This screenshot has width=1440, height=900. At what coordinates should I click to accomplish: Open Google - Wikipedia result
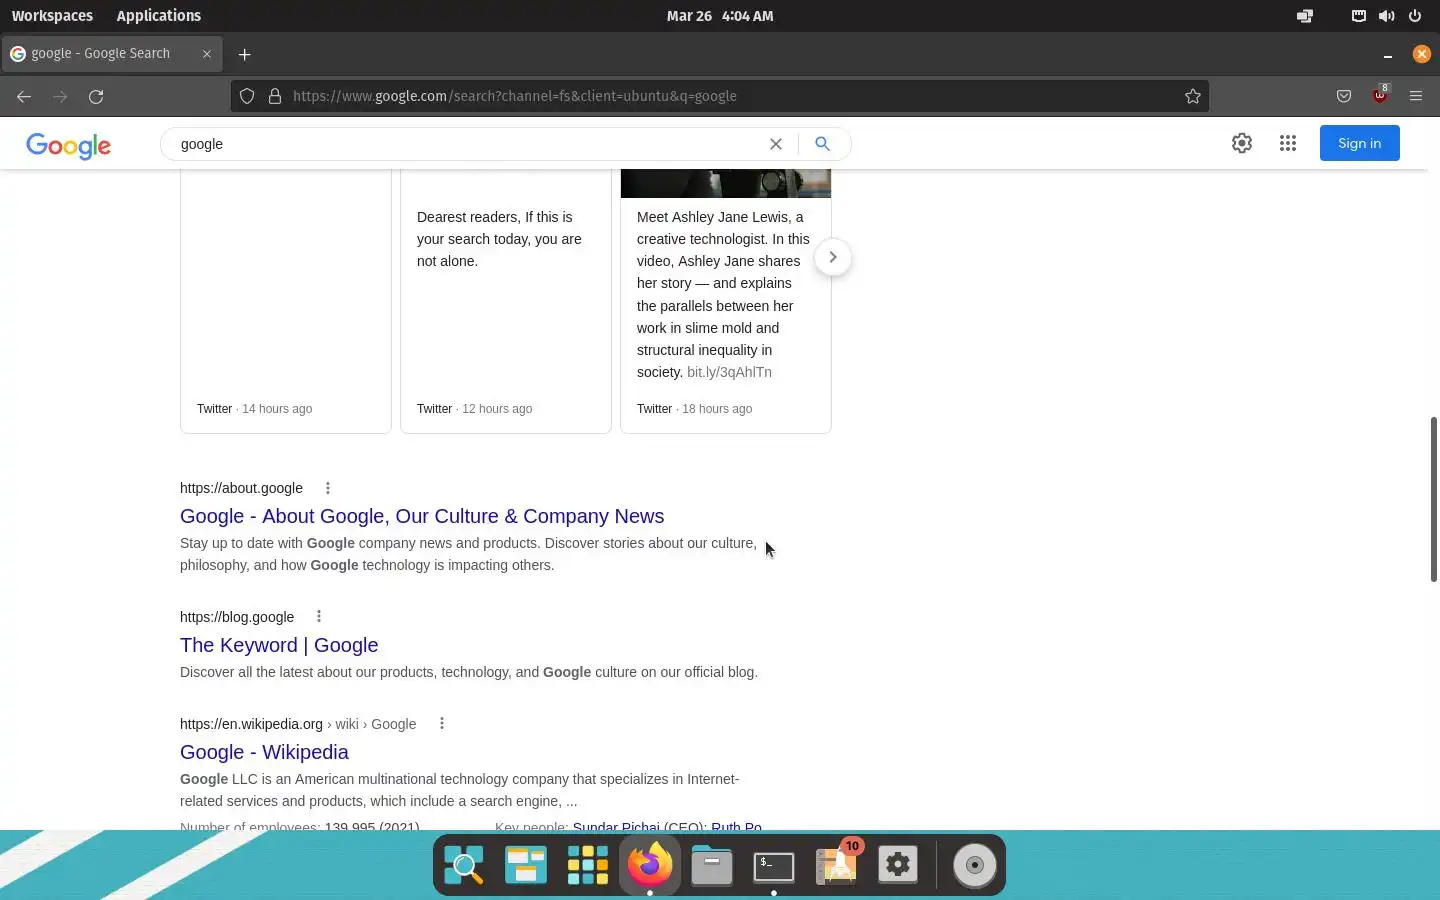264,752
